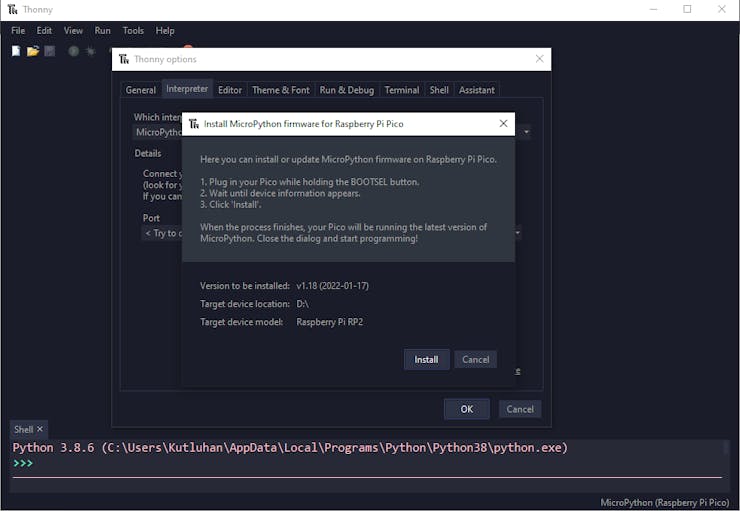
Task: Switch to the General tab
Action: tap(141, 90)
